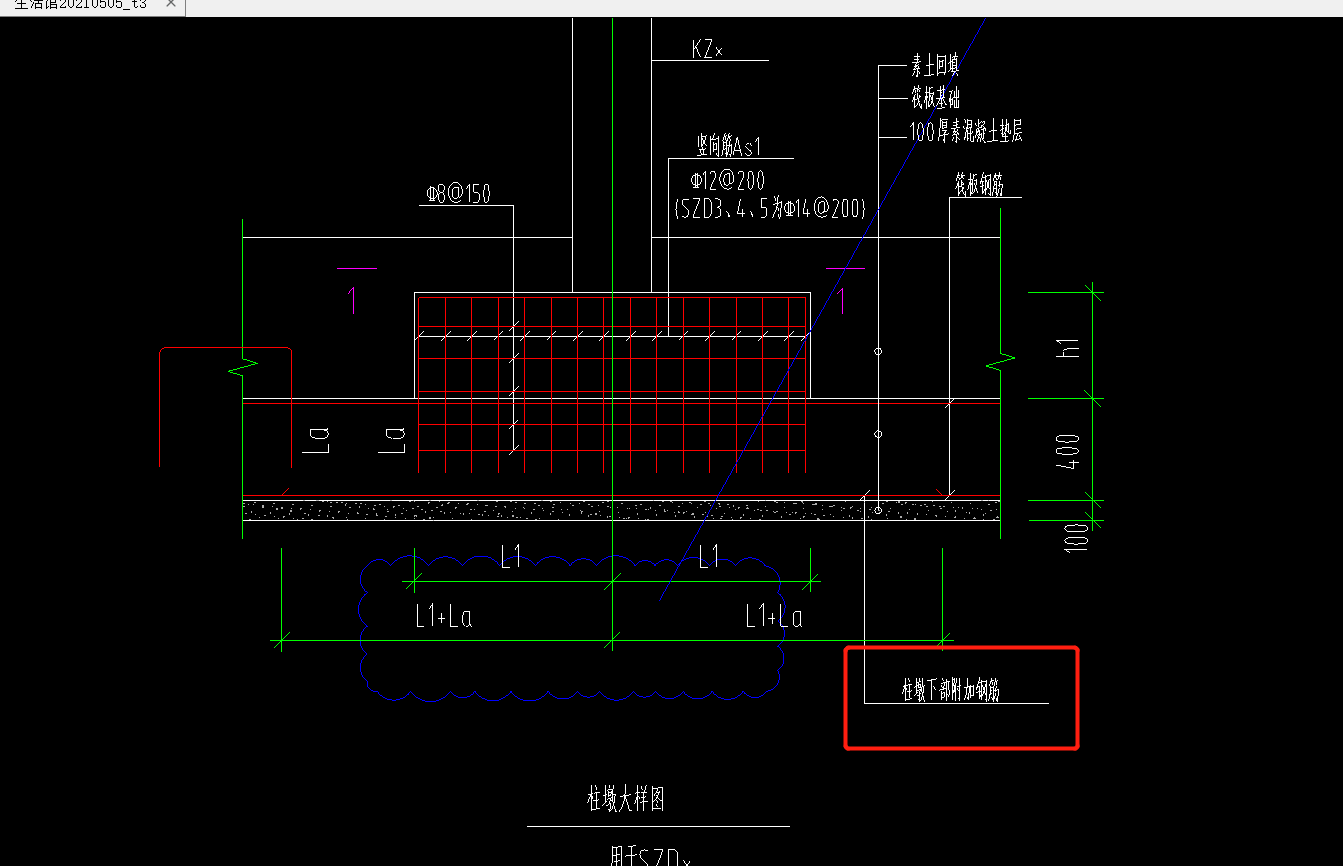The height and width of the screenshot is (866, 1343).
Task: Click the left section mark 1
Action: [352, 299]
